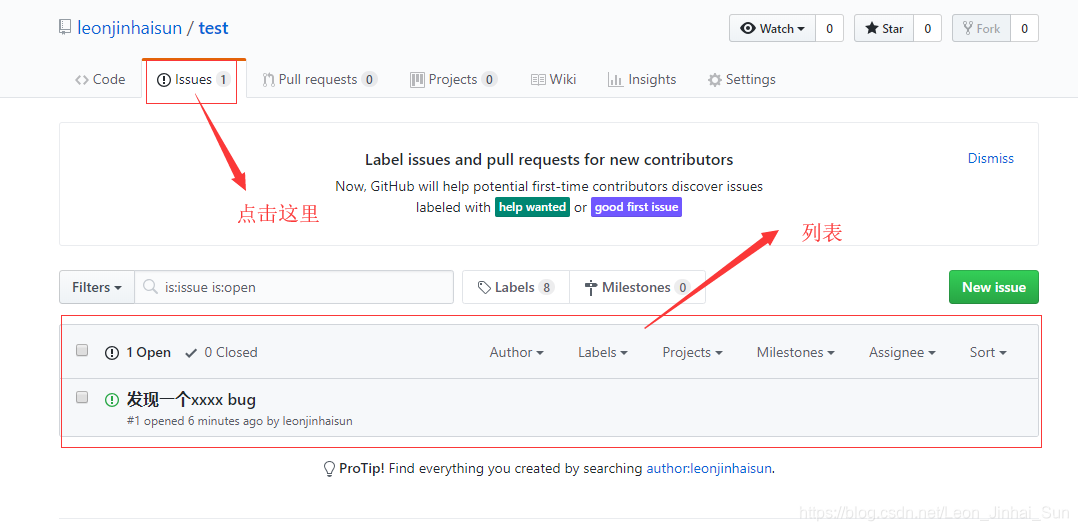Open the Projects filter dropdown
Viewport: 1078px width, 531px height.
692,352
